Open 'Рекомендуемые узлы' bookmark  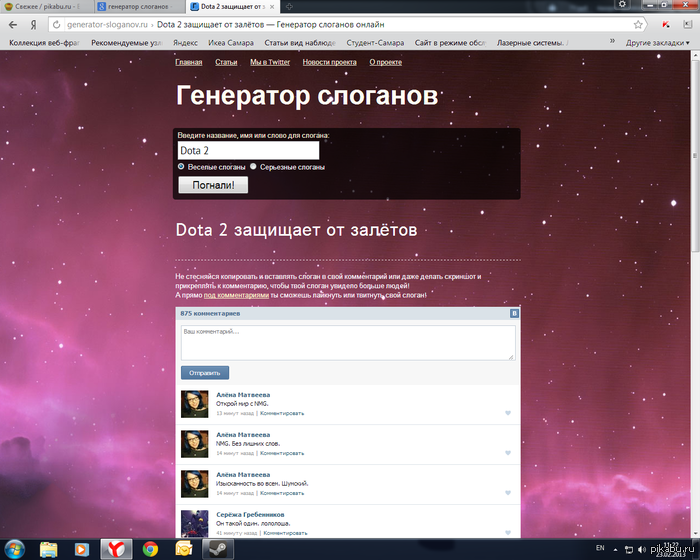pos(126,43)
